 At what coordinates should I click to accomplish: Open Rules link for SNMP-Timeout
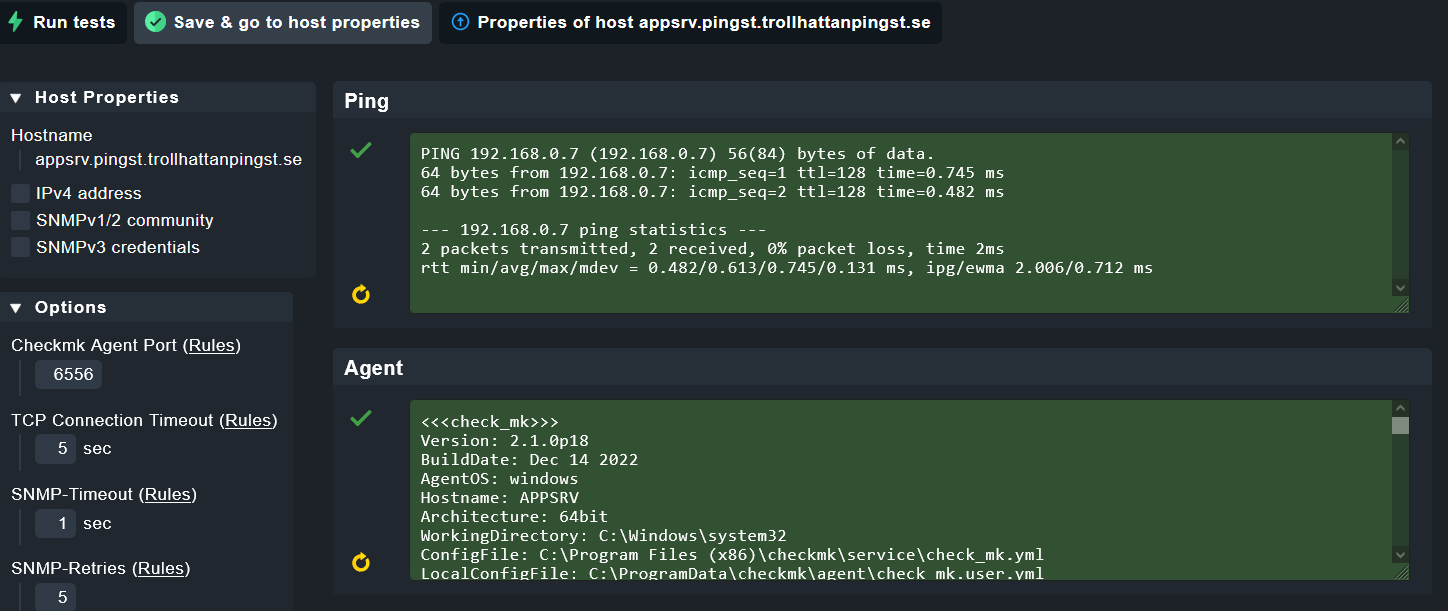(x=167, y=494)
